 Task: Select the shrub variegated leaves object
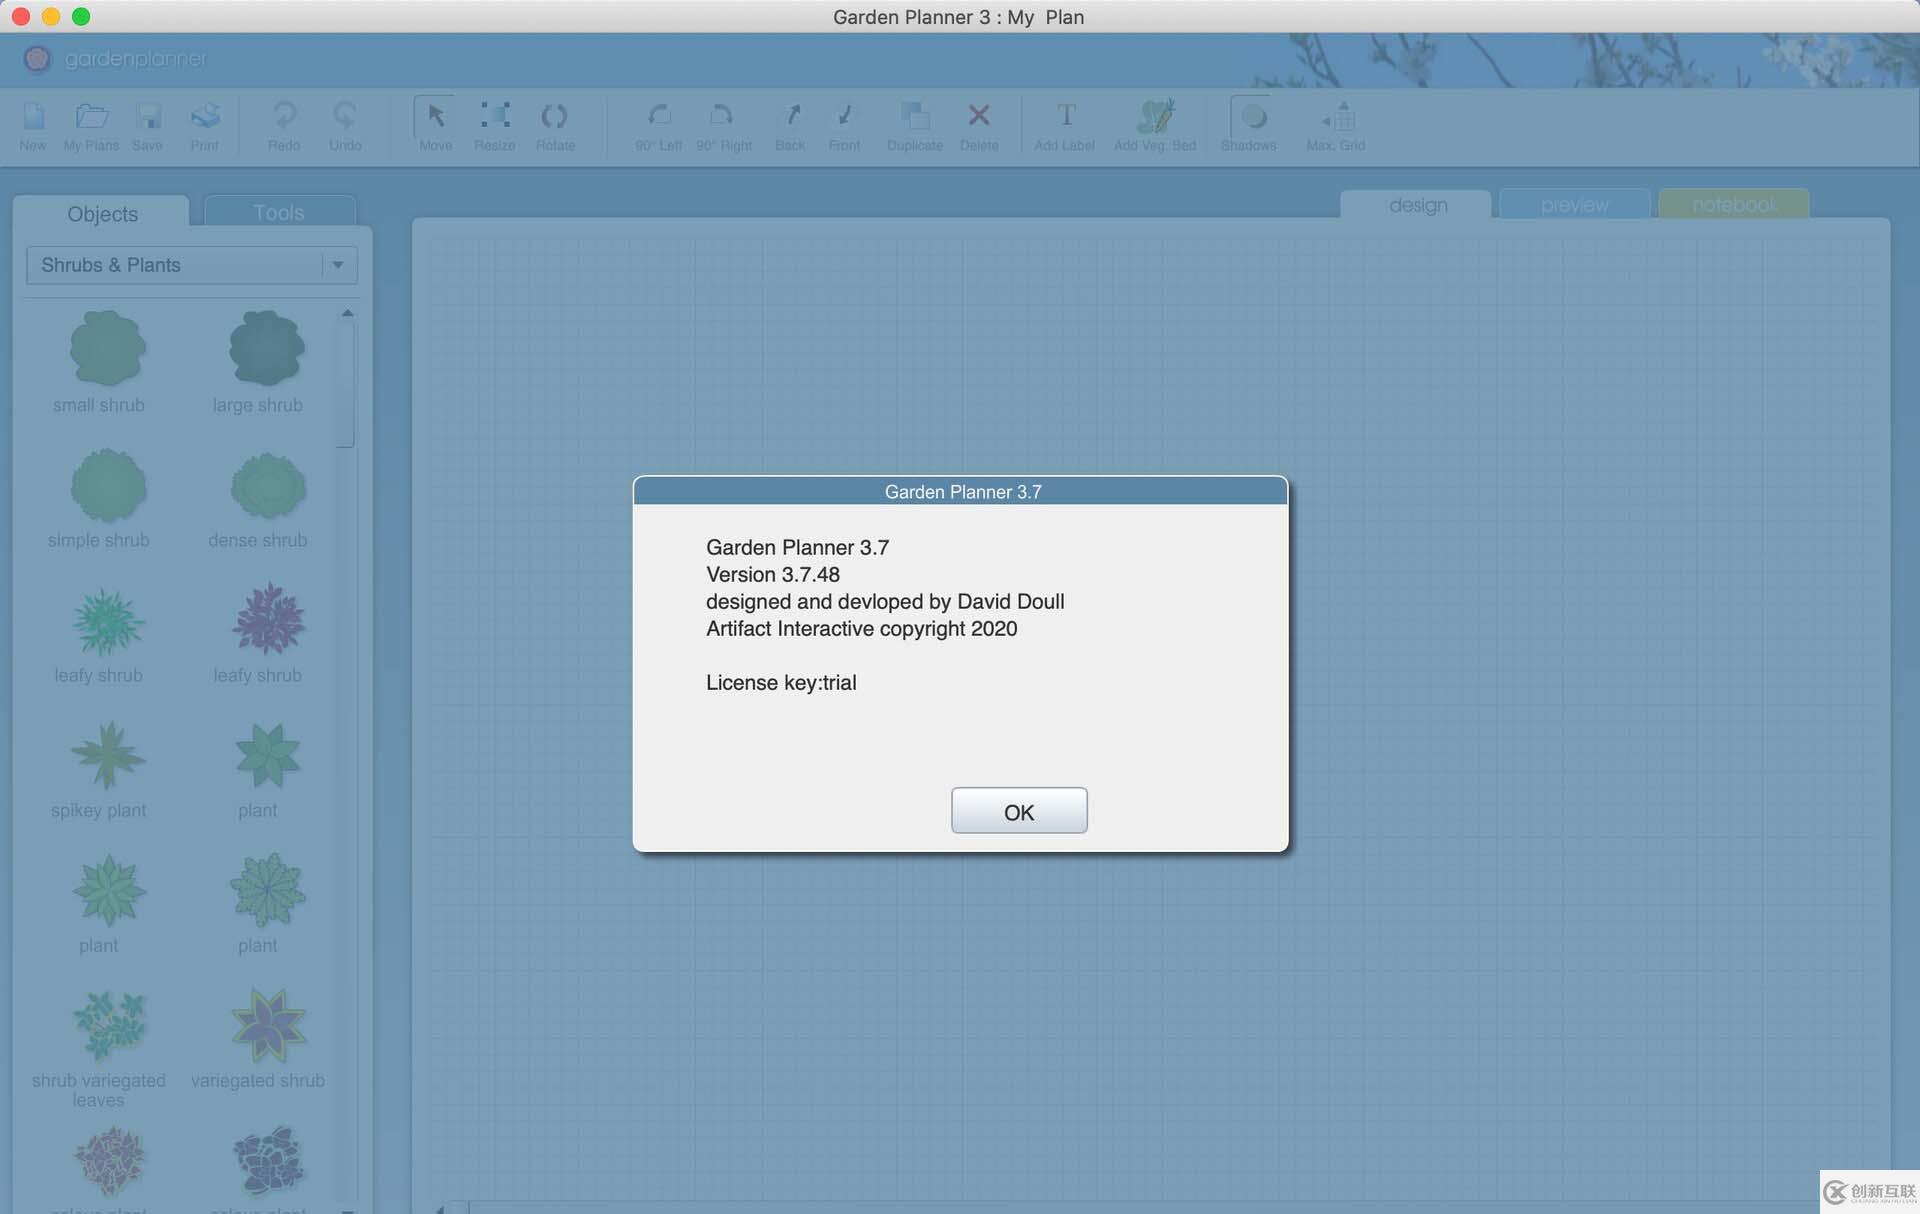108,1025
